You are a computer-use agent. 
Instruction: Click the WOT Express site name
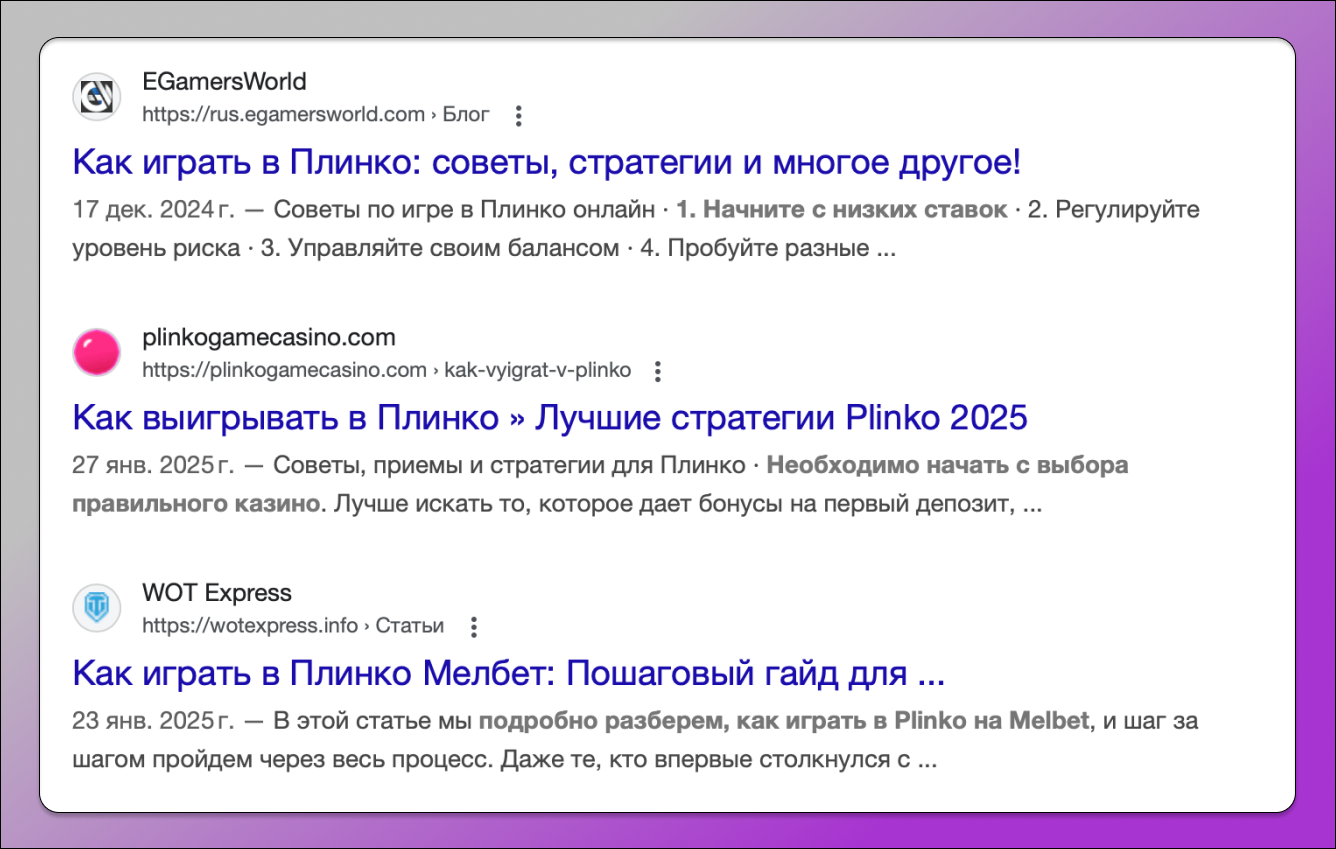click(x=217, y=593)
